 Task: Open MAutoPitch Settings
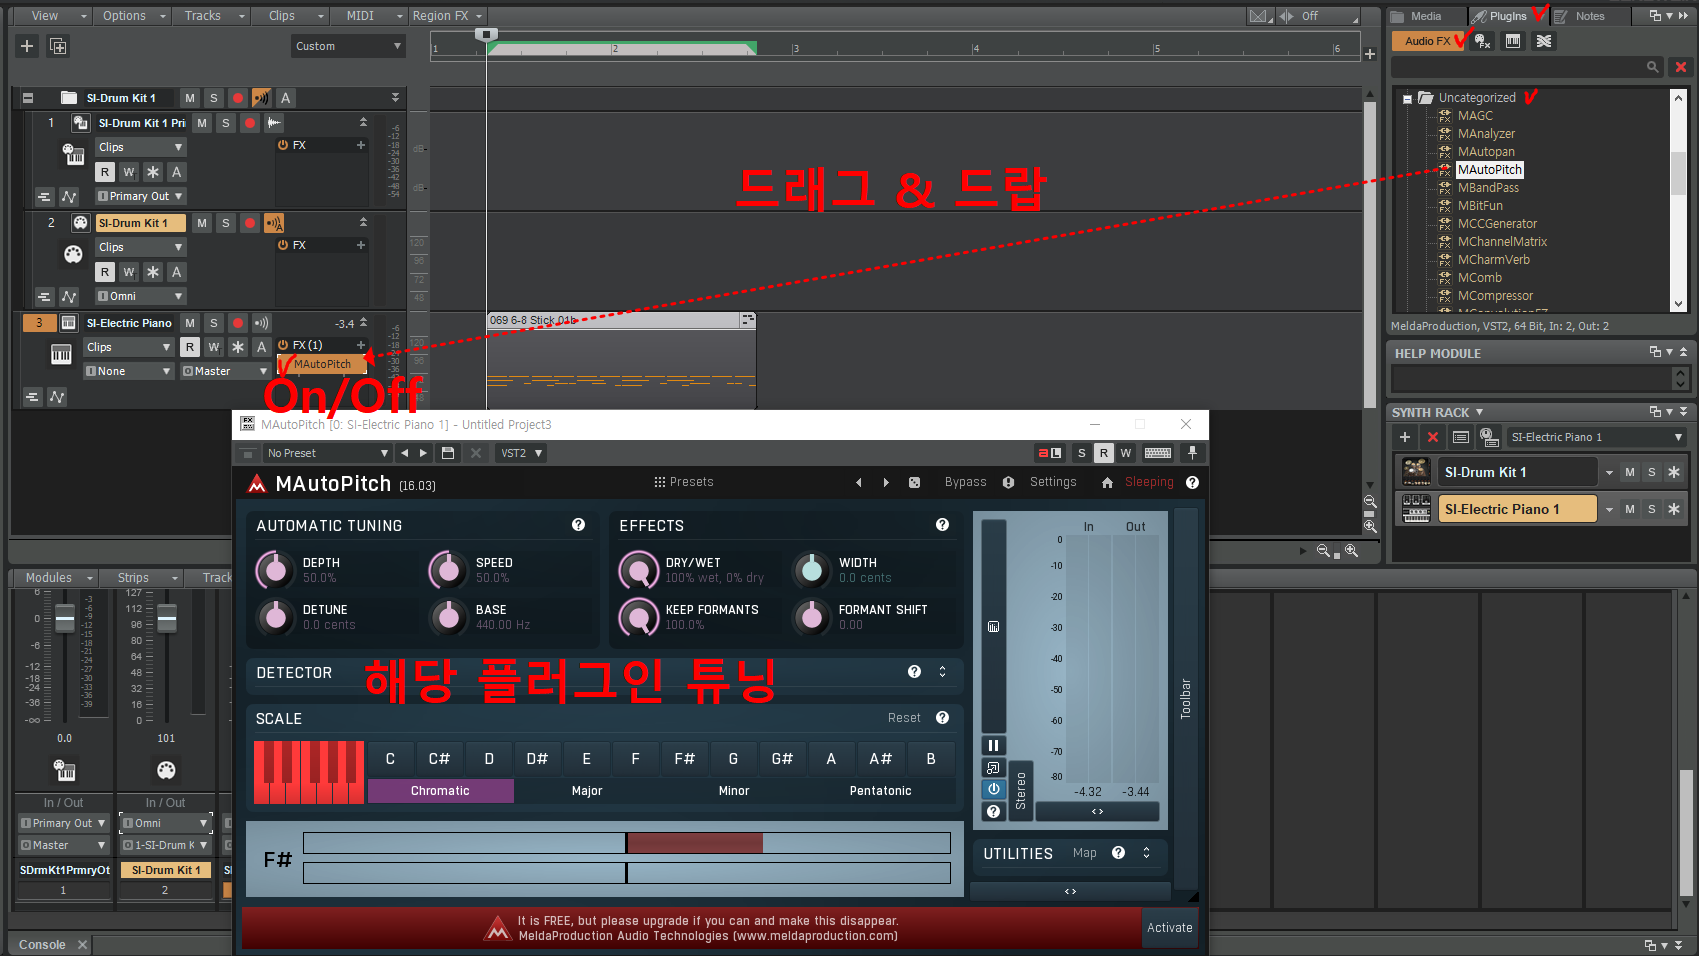coord(1053,482)
